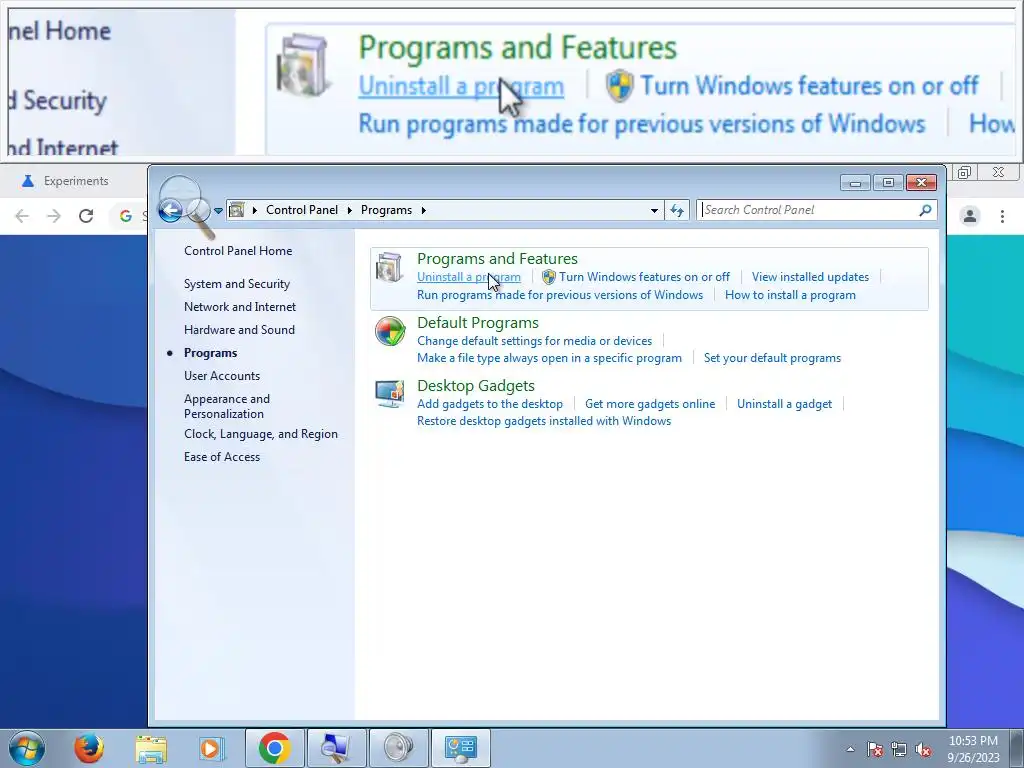This screenshot has height=768, width=1024.
Task: Click Turn Windows features on or off
Action: (644, 277)
